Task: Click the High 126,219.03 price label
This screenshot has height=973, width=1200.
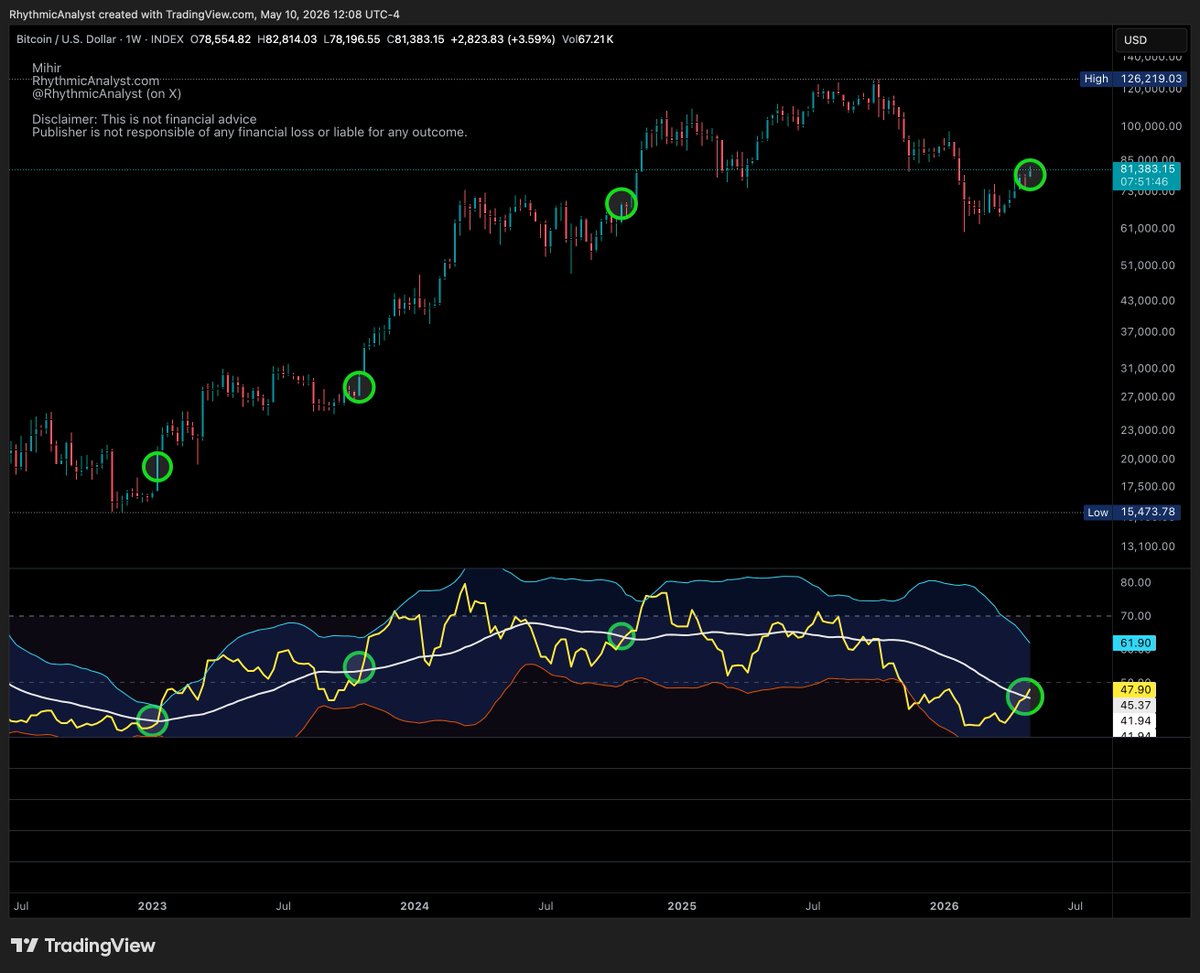Action: click(x=1133, y=78)
